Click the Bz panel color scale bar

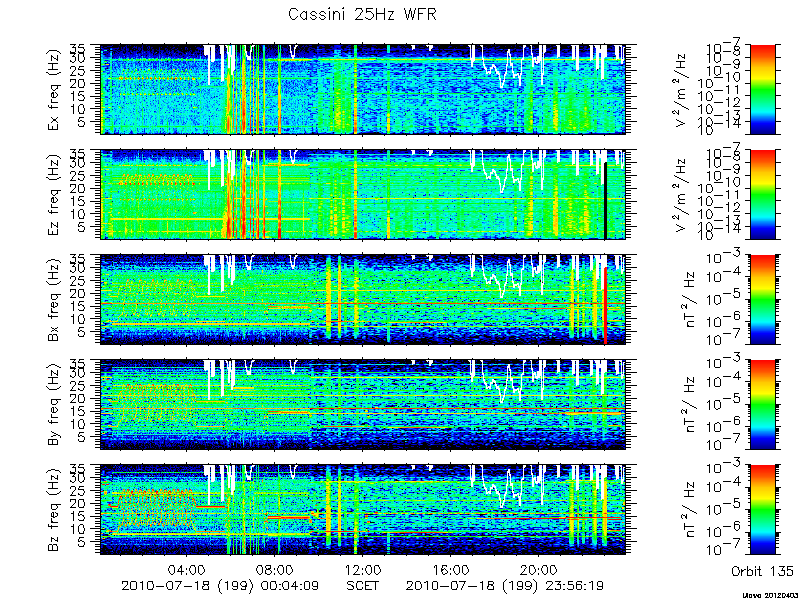pos(762,510)
